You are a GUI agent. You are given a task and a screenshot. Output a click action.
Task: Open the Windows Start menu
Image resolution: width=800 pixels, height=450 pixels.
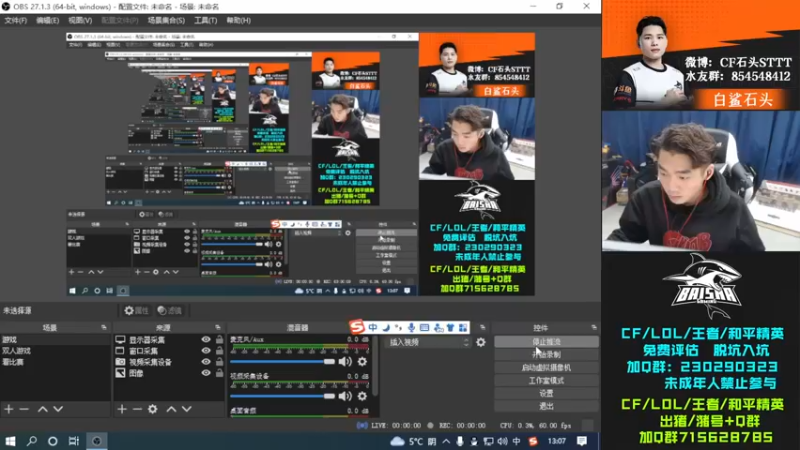[10, 441]
